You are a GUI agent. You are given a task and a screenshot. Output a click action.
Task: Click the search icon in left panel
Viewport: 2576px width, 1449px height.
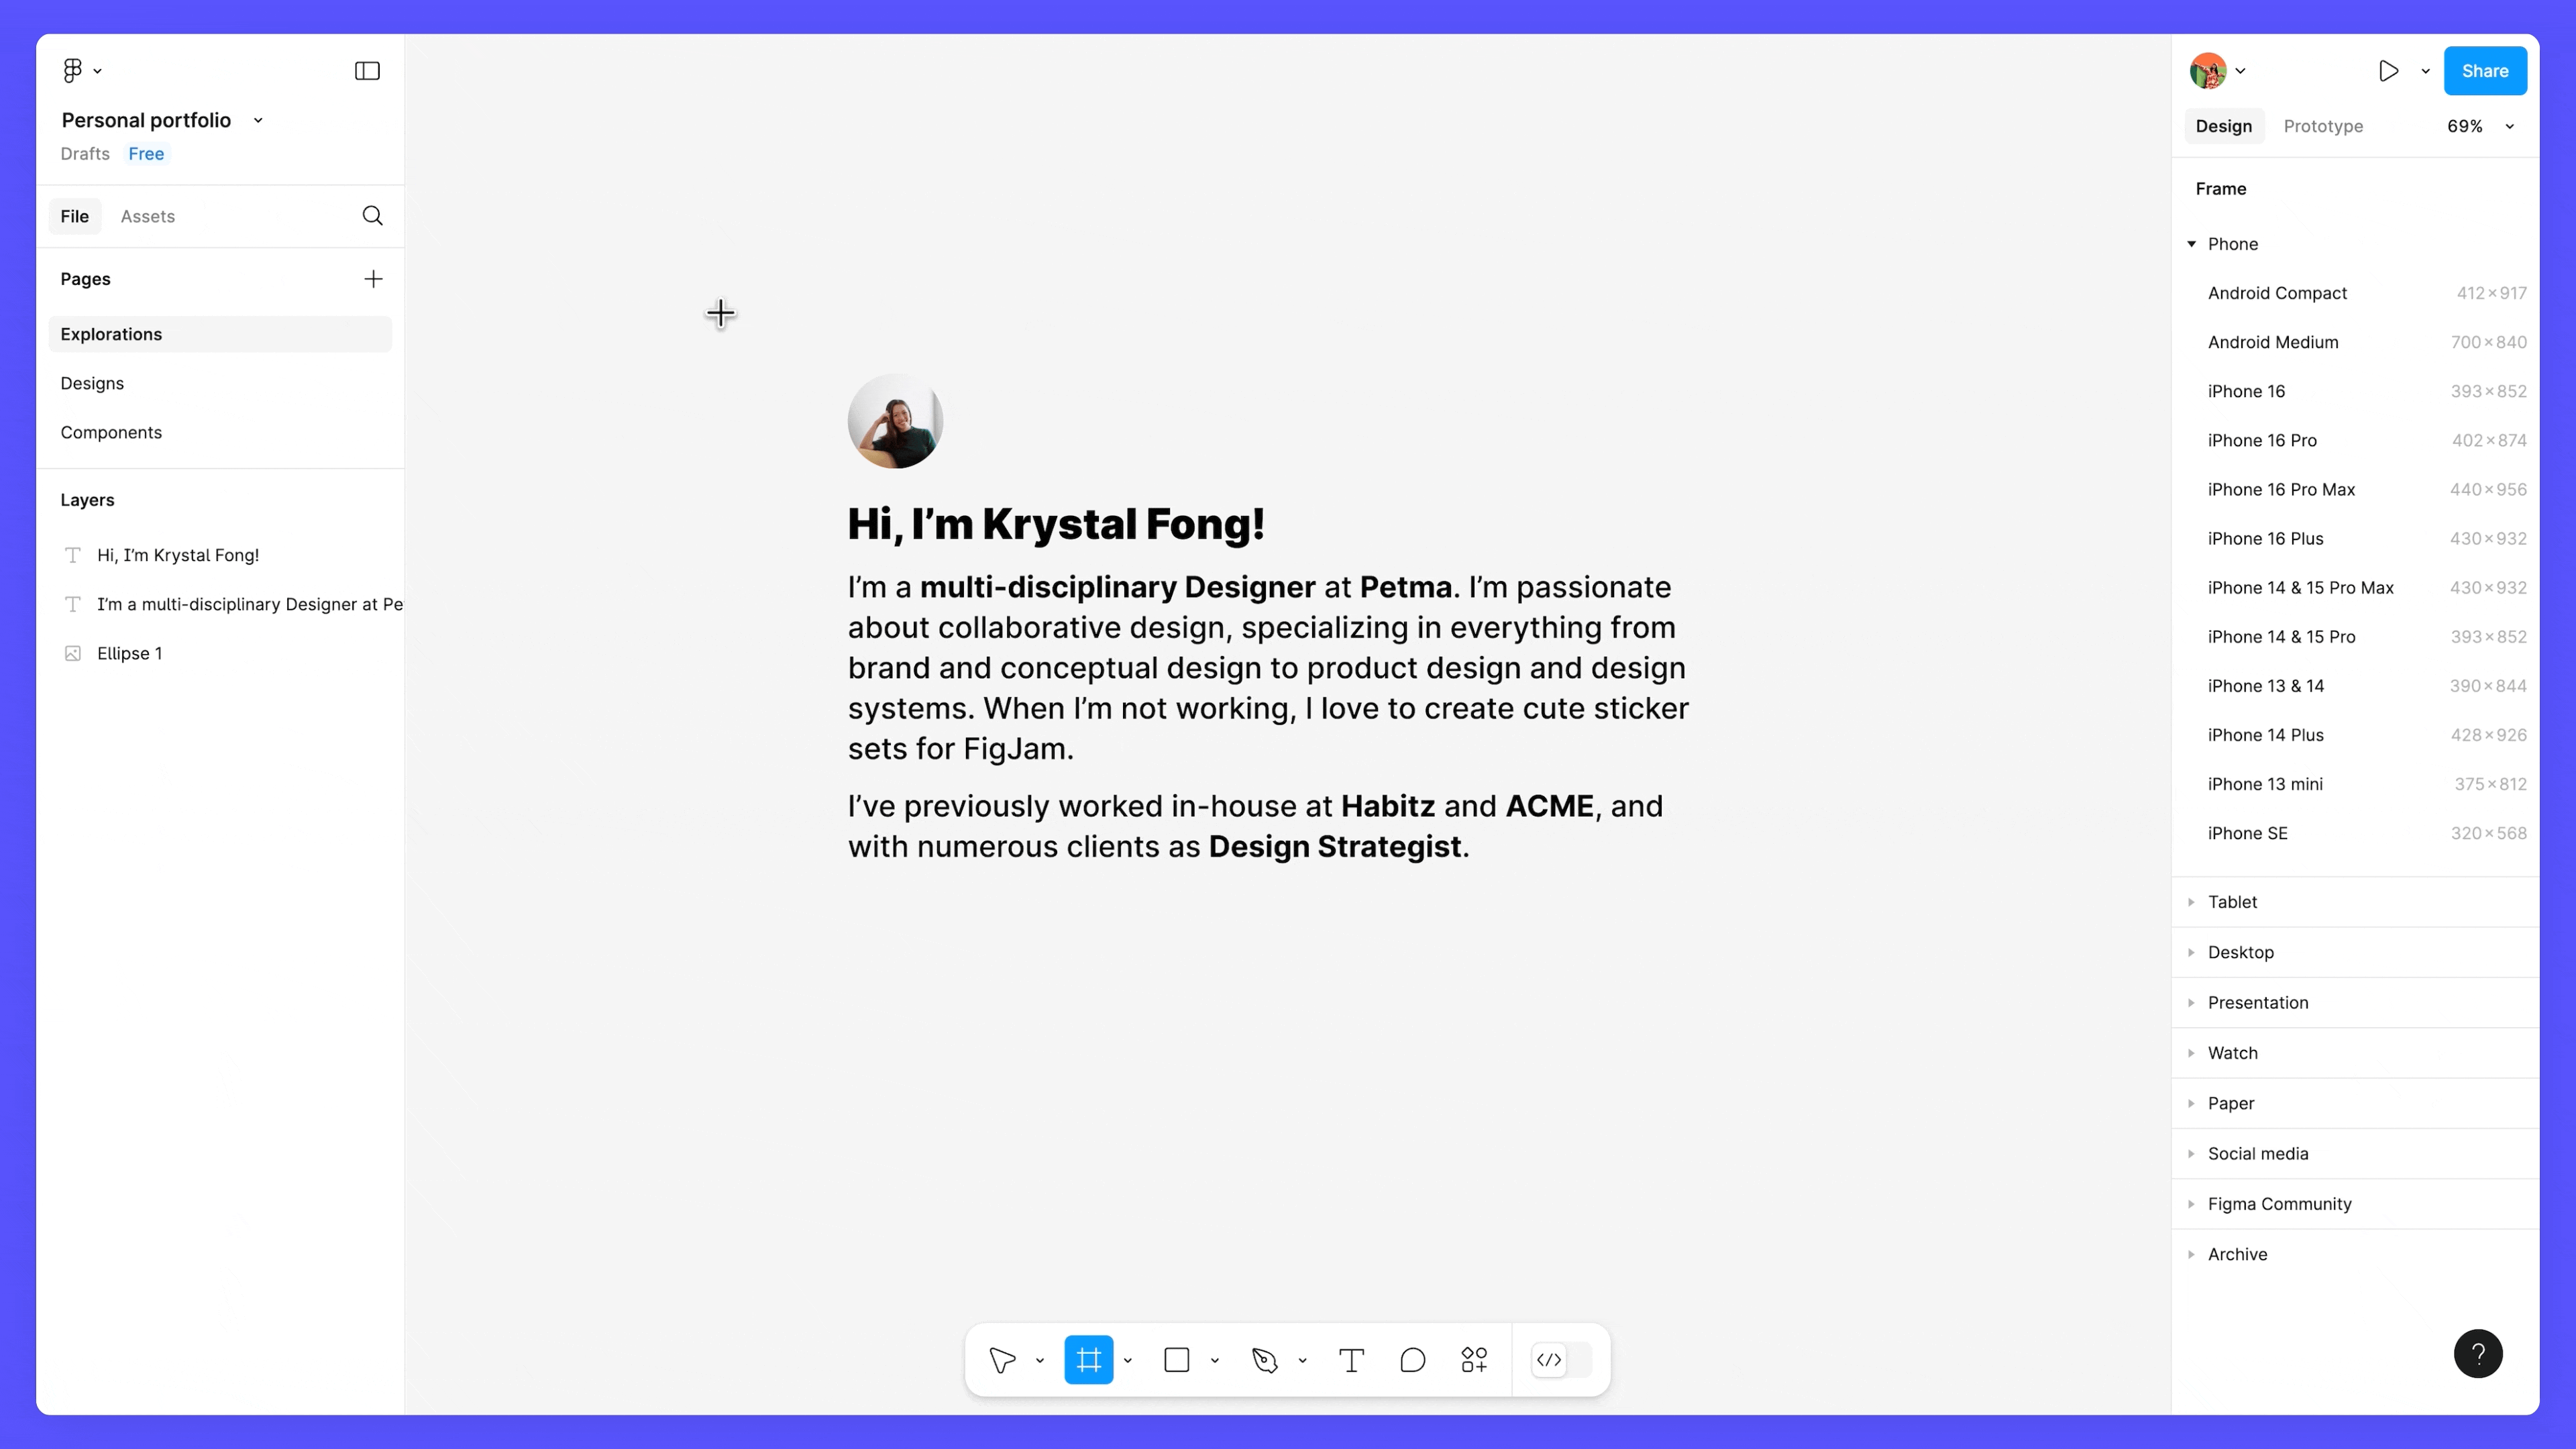pos(372,216)
